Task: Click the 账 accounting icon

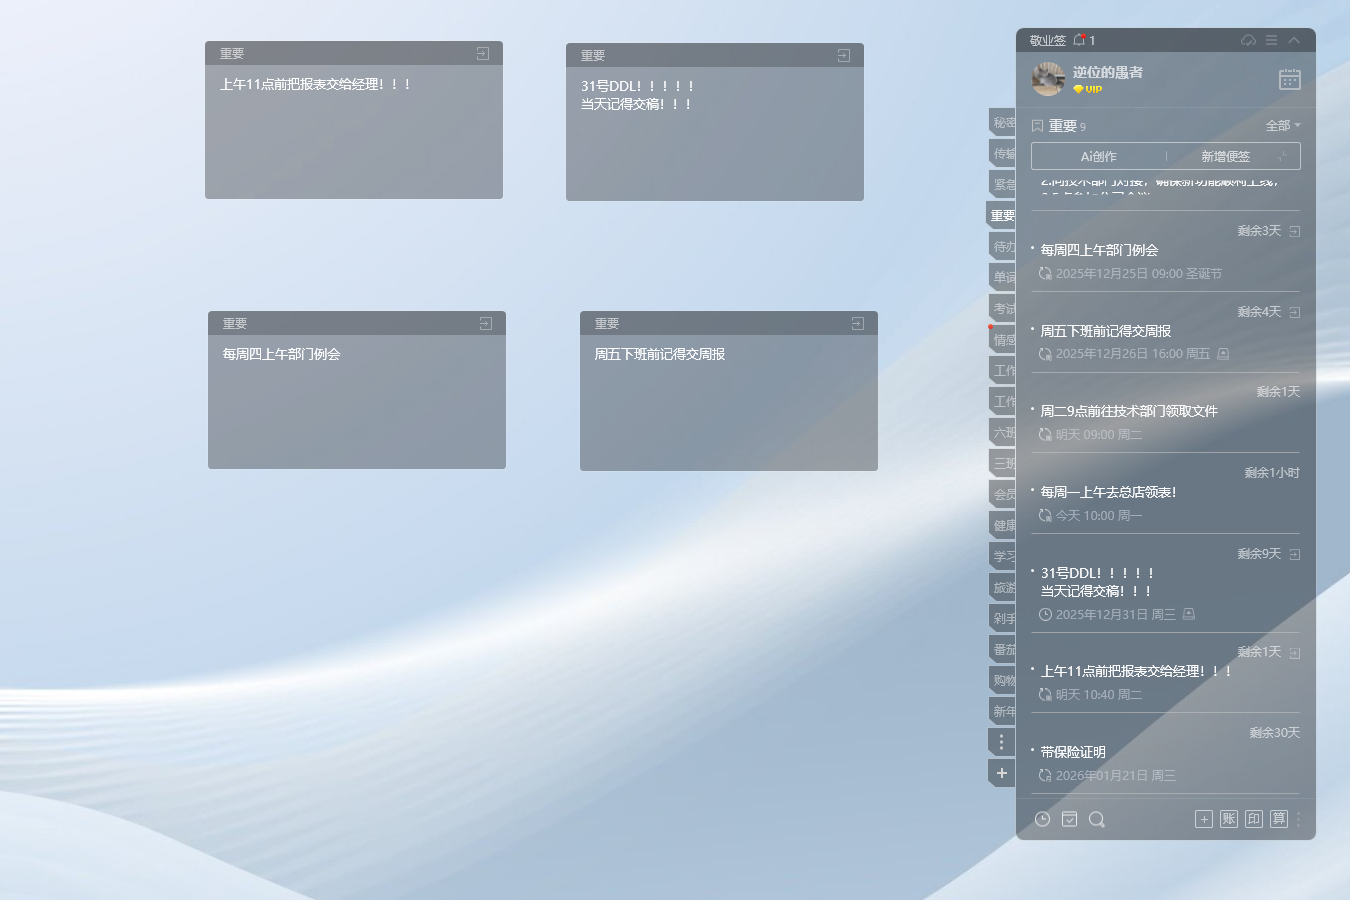Action: click(1229, 819)
